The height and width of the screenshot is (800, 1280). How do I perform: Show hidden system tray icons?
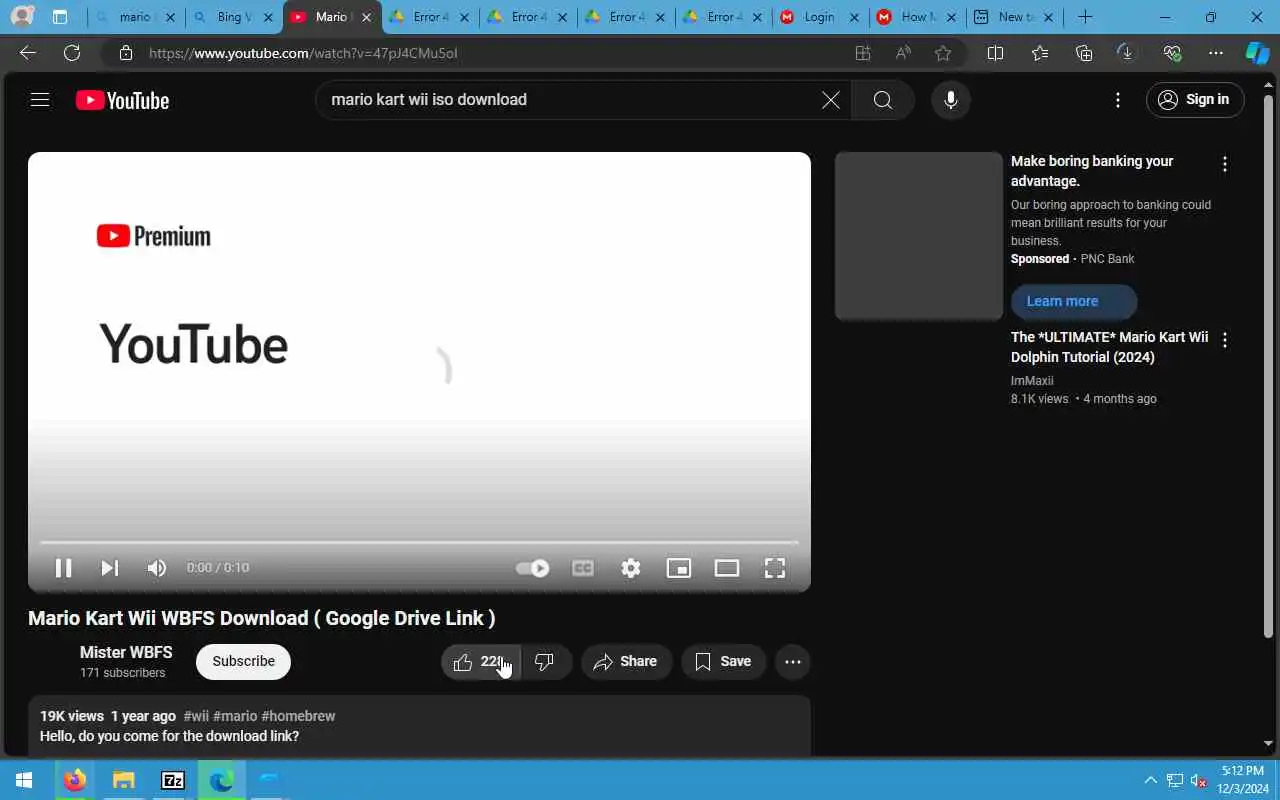pyautogui.click(x=1150, y=780)
